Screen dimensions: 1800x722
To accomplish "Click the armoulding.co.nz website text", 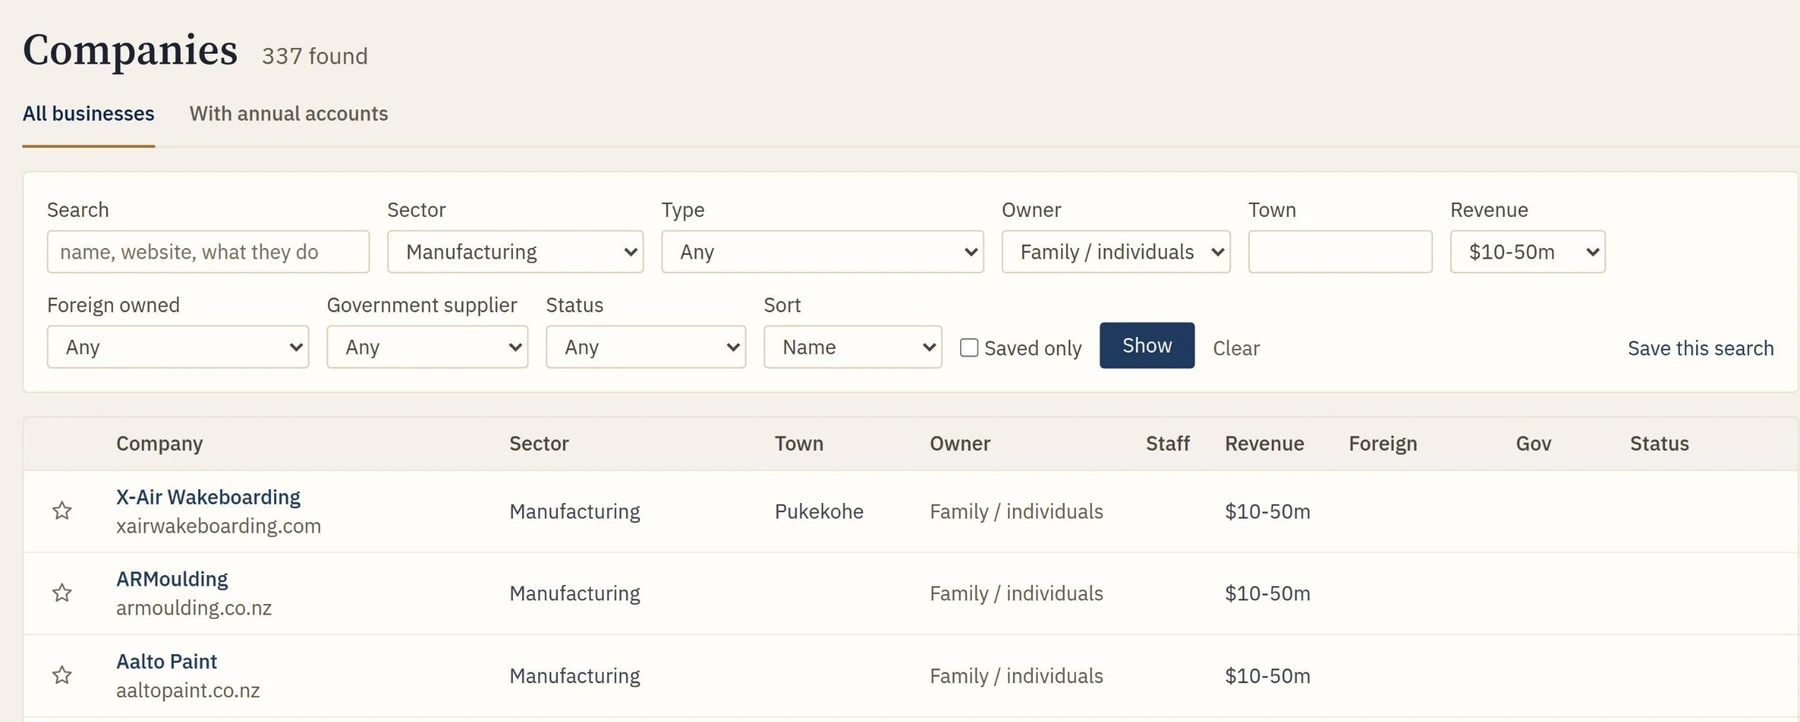I will (x=194, y=608).
